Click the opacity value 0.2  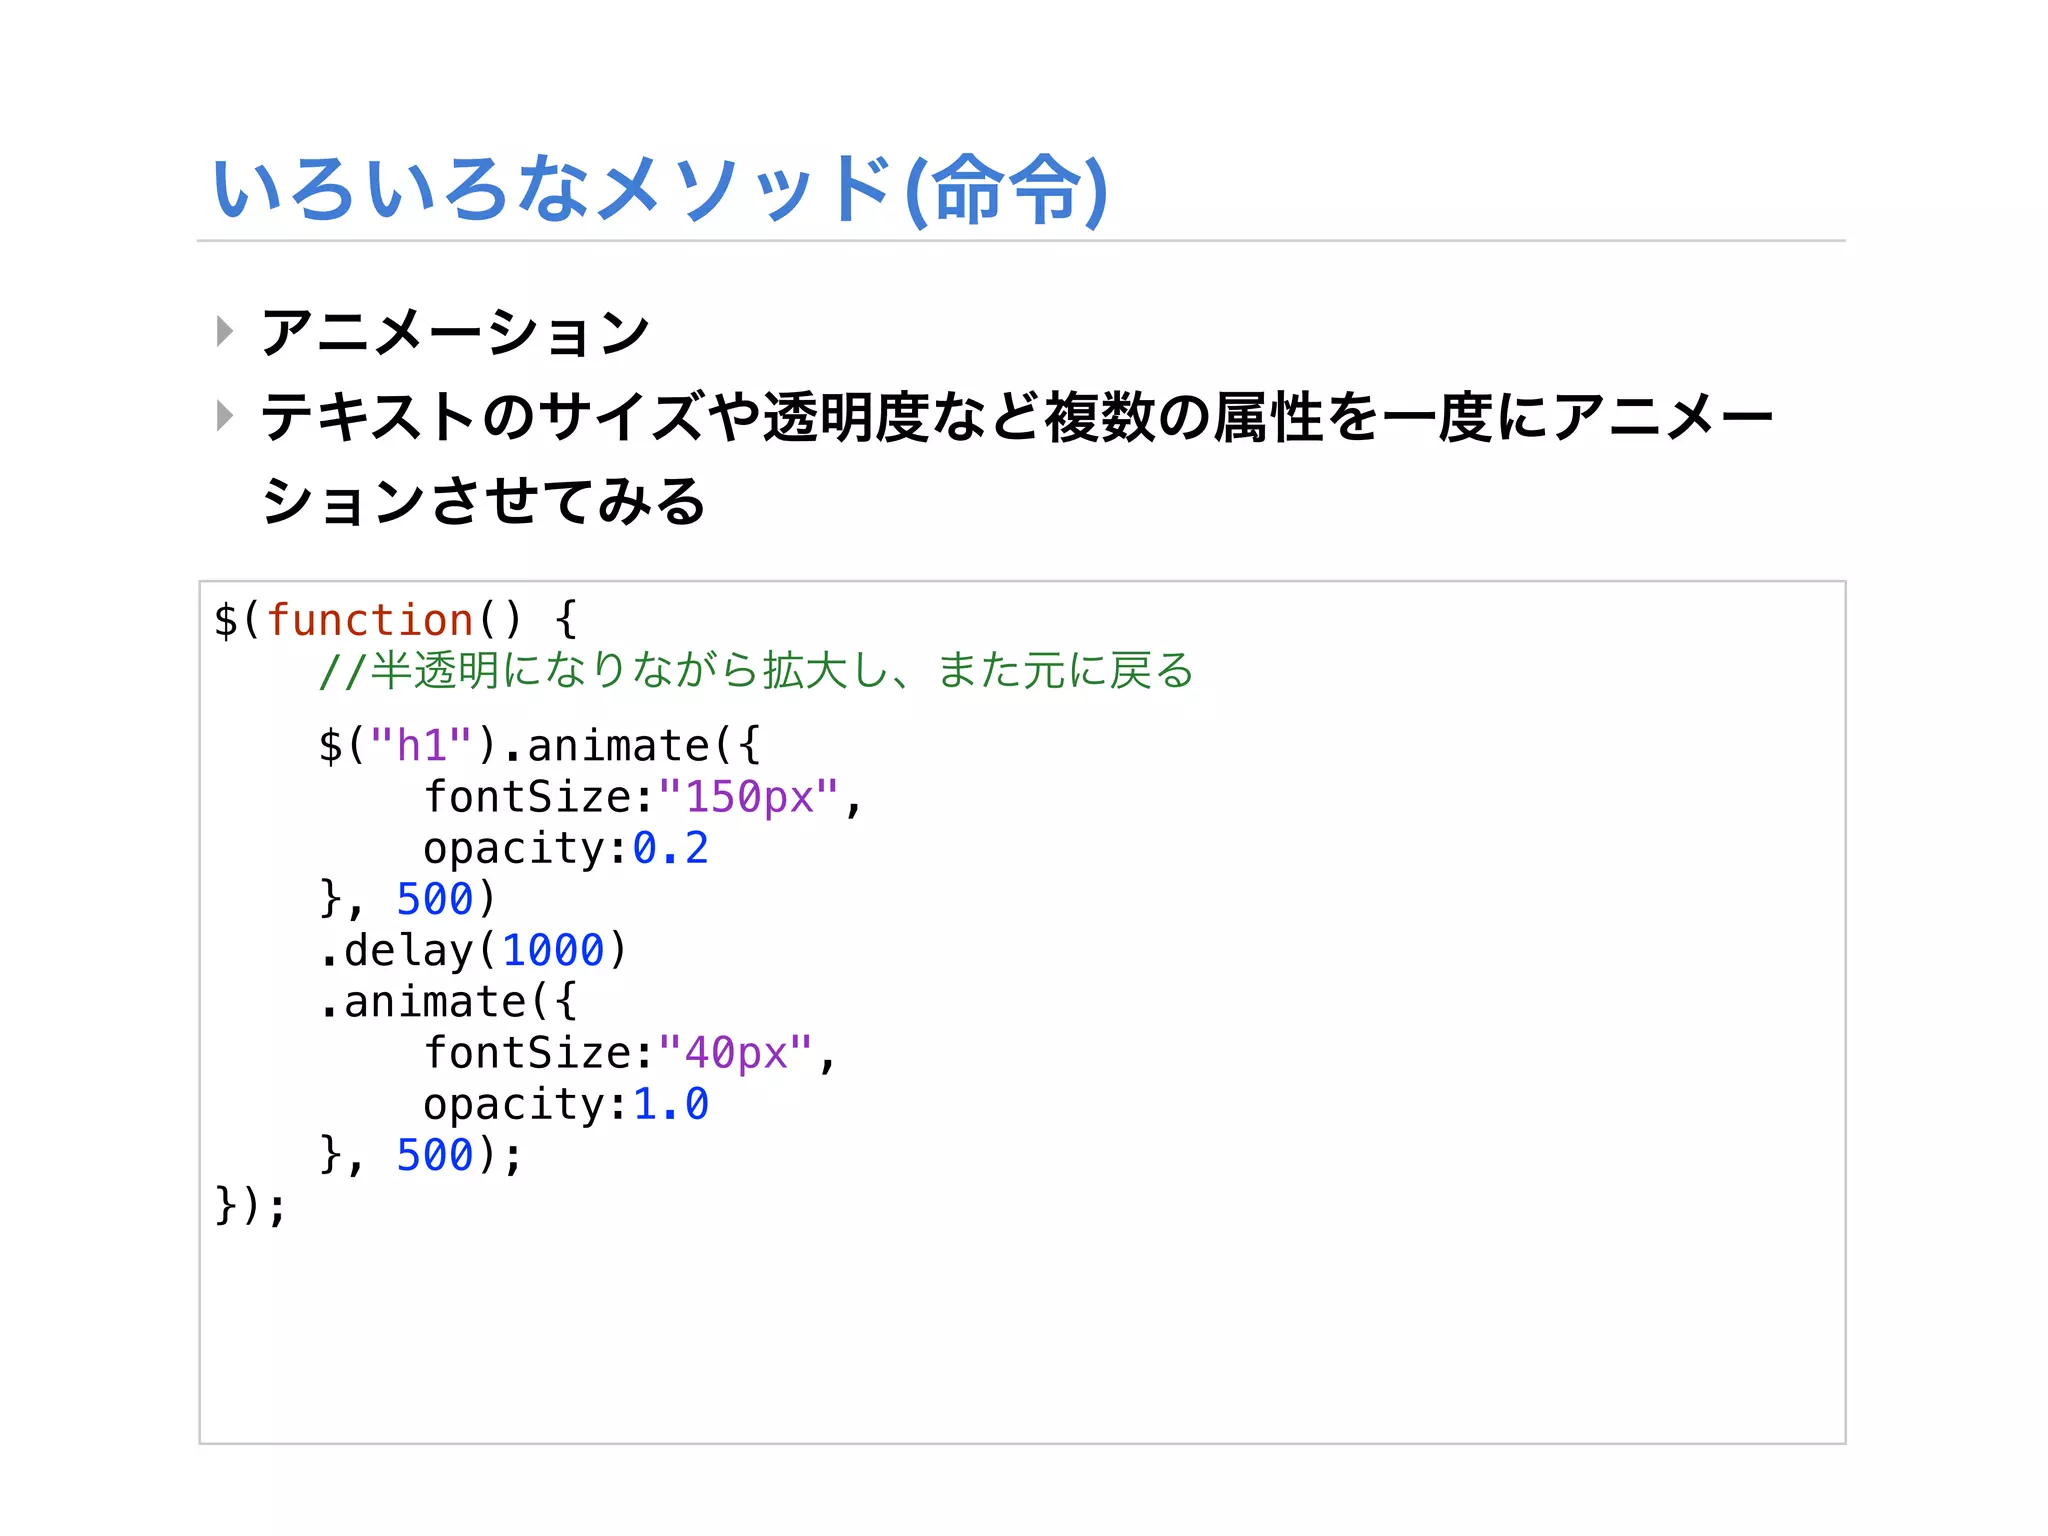pos(670,849)
